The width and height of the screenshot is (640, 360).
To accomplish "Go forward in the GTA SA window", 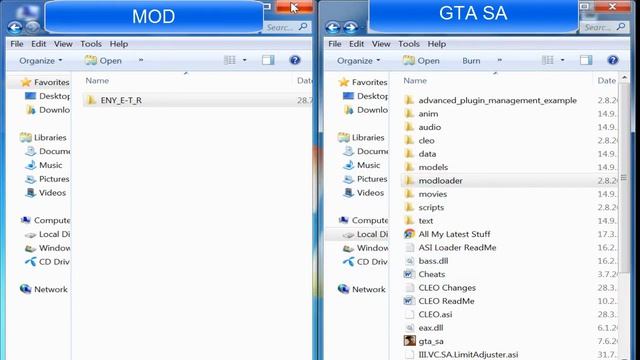I will (351, 27).
